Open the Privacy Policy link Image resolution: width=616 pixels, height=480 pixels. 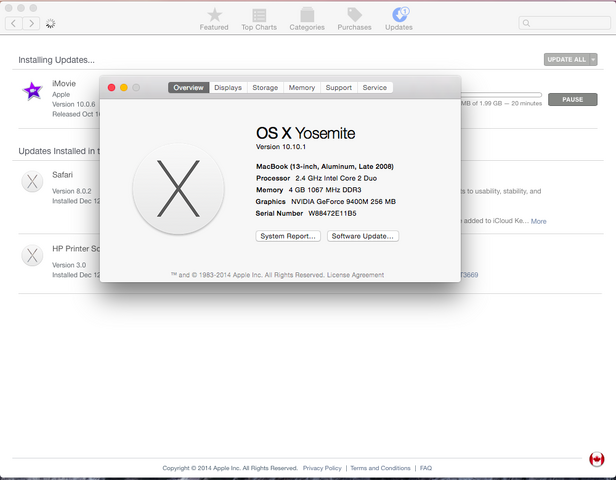pos(322,468)
